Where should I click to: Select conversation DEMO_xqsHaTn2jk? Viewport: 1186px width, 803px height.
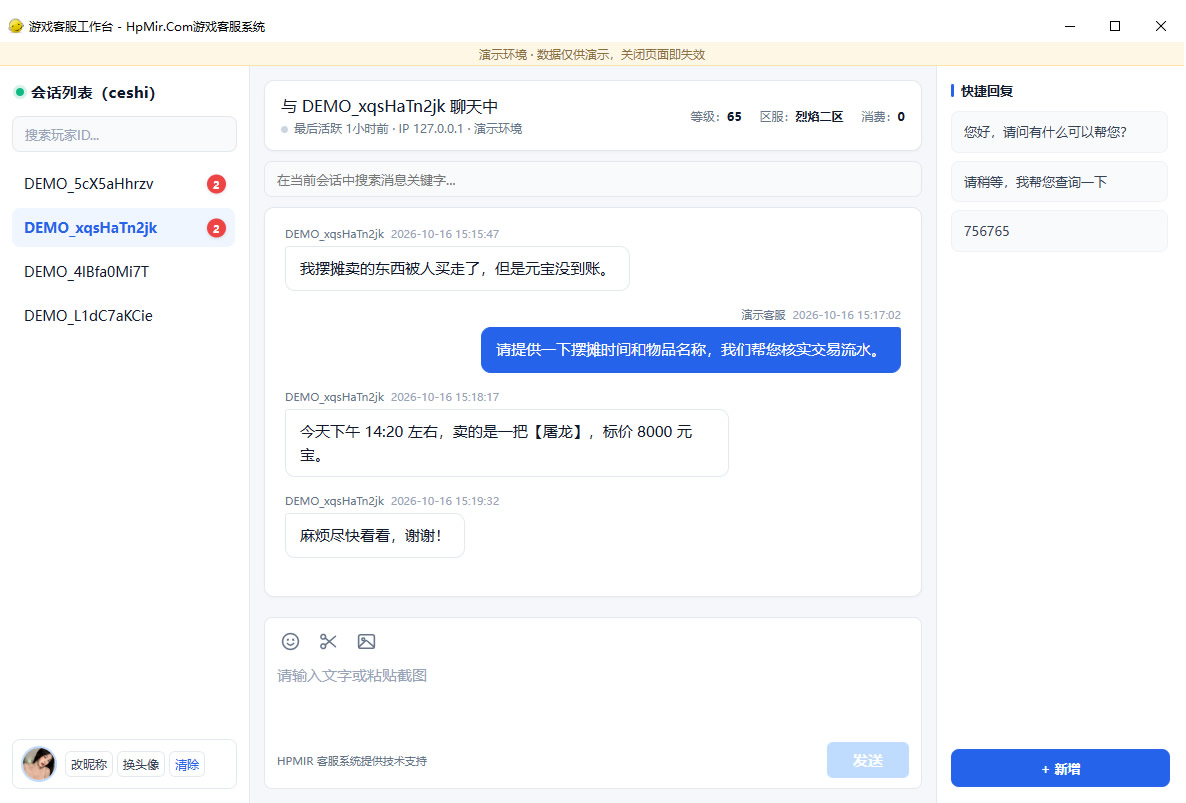124,228
